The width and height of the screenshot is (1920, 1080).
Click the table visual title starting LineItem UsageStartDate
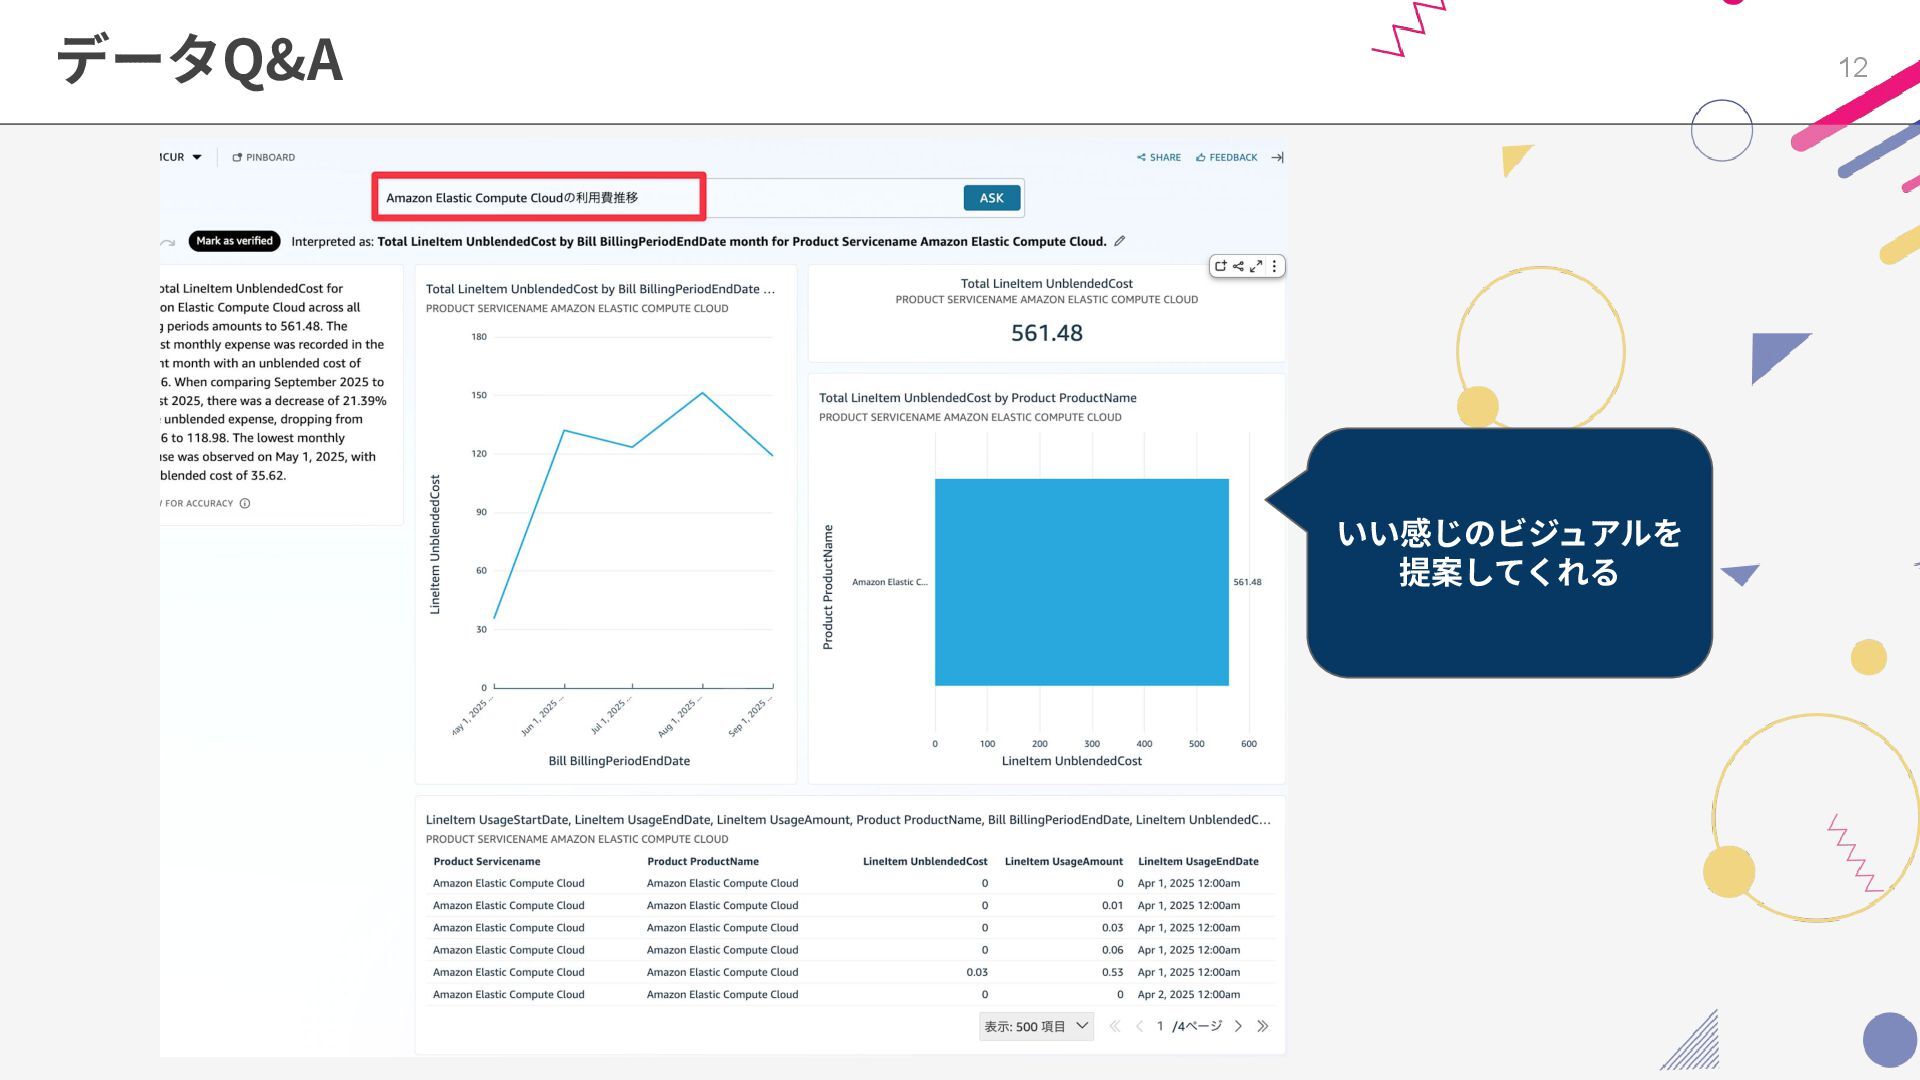(x=848, y=820)
